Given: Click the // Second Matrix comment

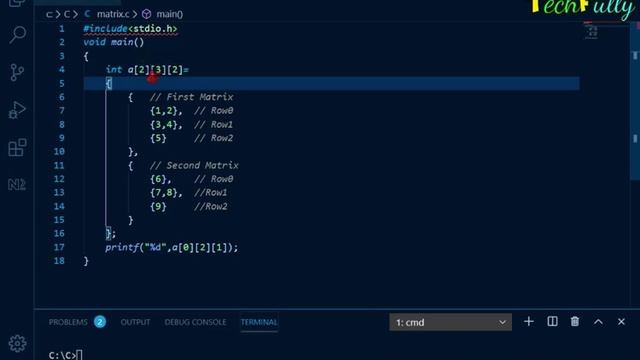Looking at the screenshot, I should (x=194, y=165).
